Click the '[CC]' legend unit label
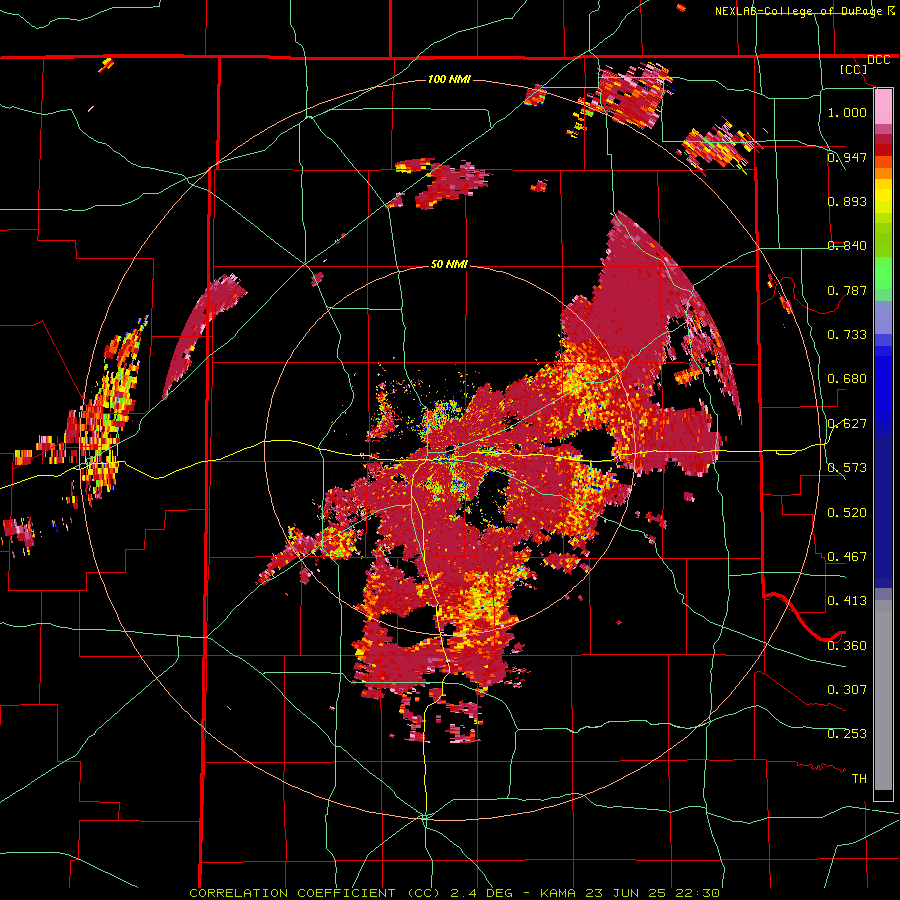 pyautogui.click(x=853, y=69)
